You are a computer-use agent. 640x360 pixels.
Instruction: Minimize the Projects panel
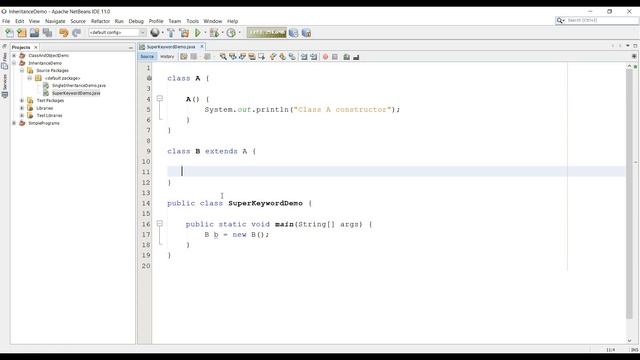click(131, 48)
